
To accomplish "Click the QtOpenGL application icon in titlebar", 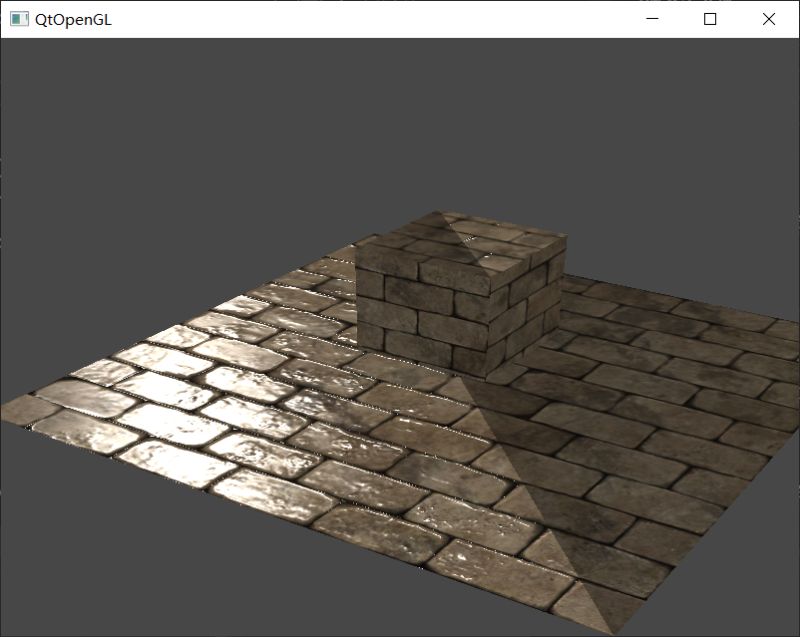I will (17, 16).
